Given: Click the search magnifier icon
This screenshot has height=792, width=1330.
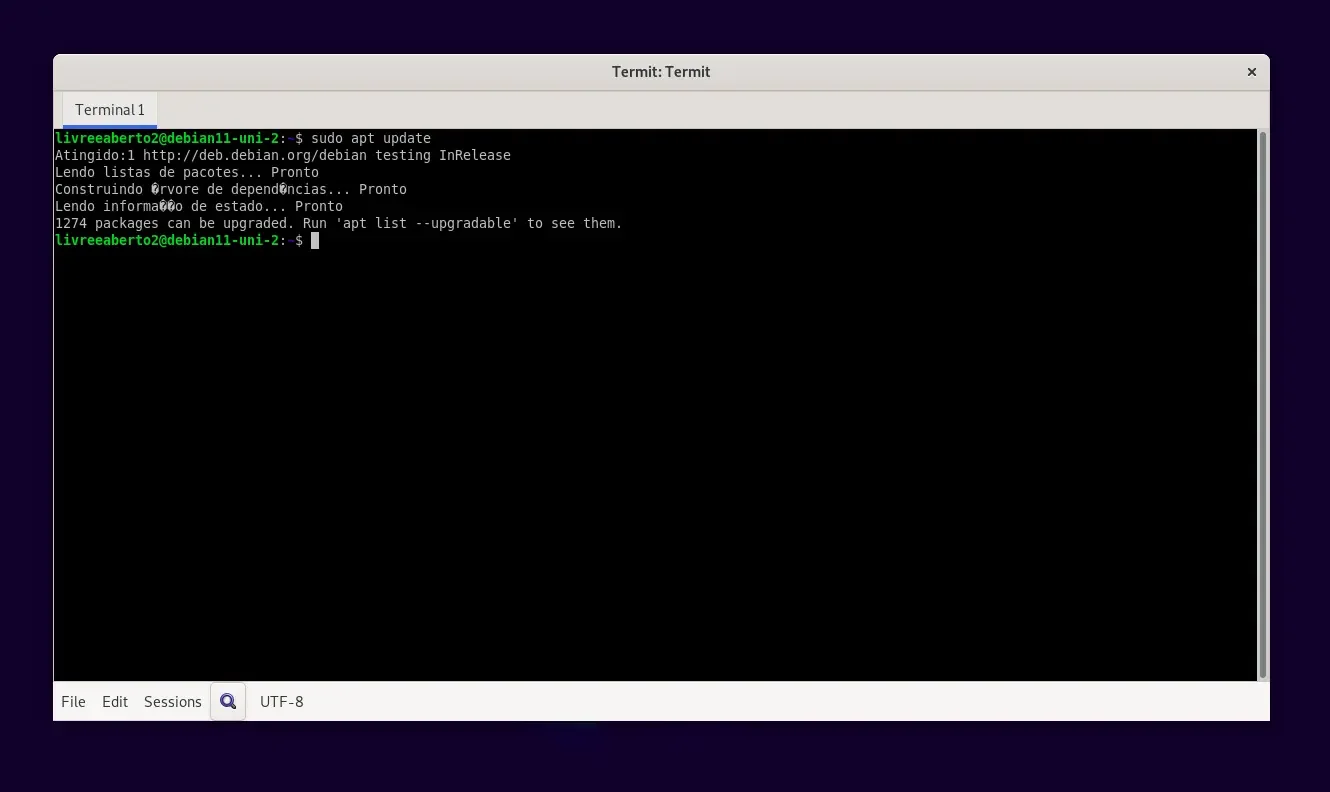Looking at the screenshot, I should tap(228, 701).
